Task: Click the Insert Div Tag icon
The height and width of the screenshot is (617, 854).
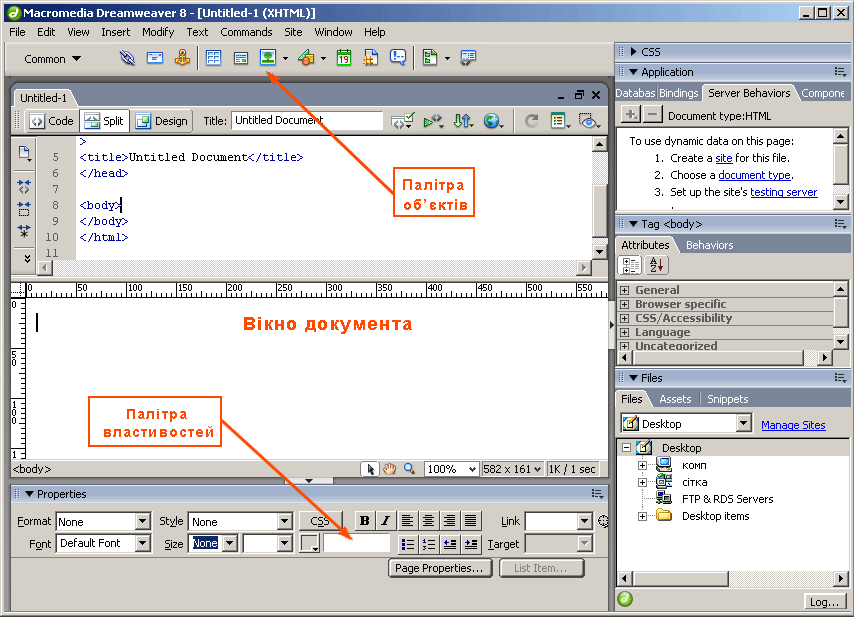Action: tap(241, 58)
